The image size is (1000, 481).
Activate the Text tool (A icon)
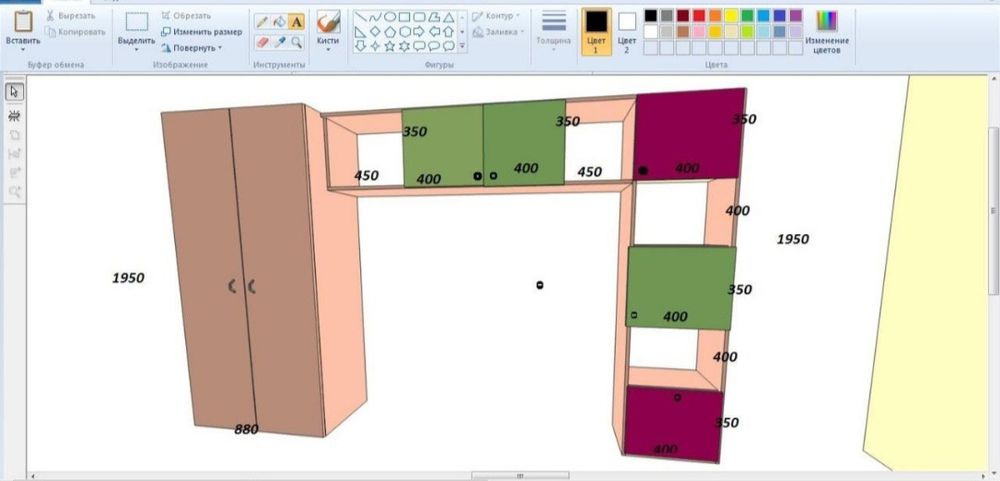296,22
